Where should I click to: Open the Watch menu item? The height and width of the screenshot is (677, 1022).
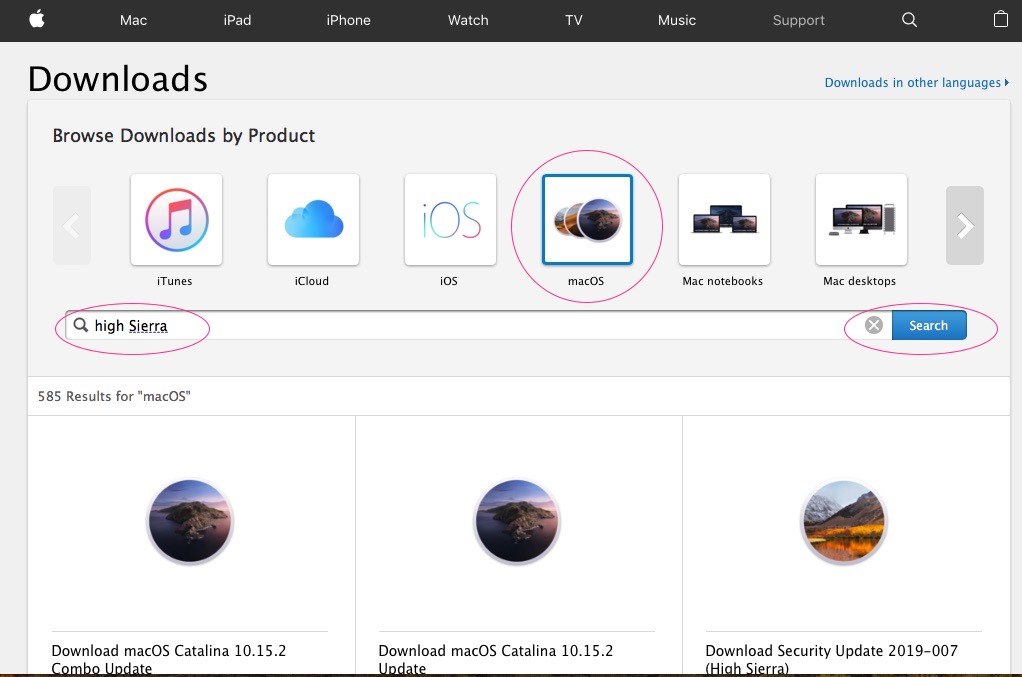point(468,20)
